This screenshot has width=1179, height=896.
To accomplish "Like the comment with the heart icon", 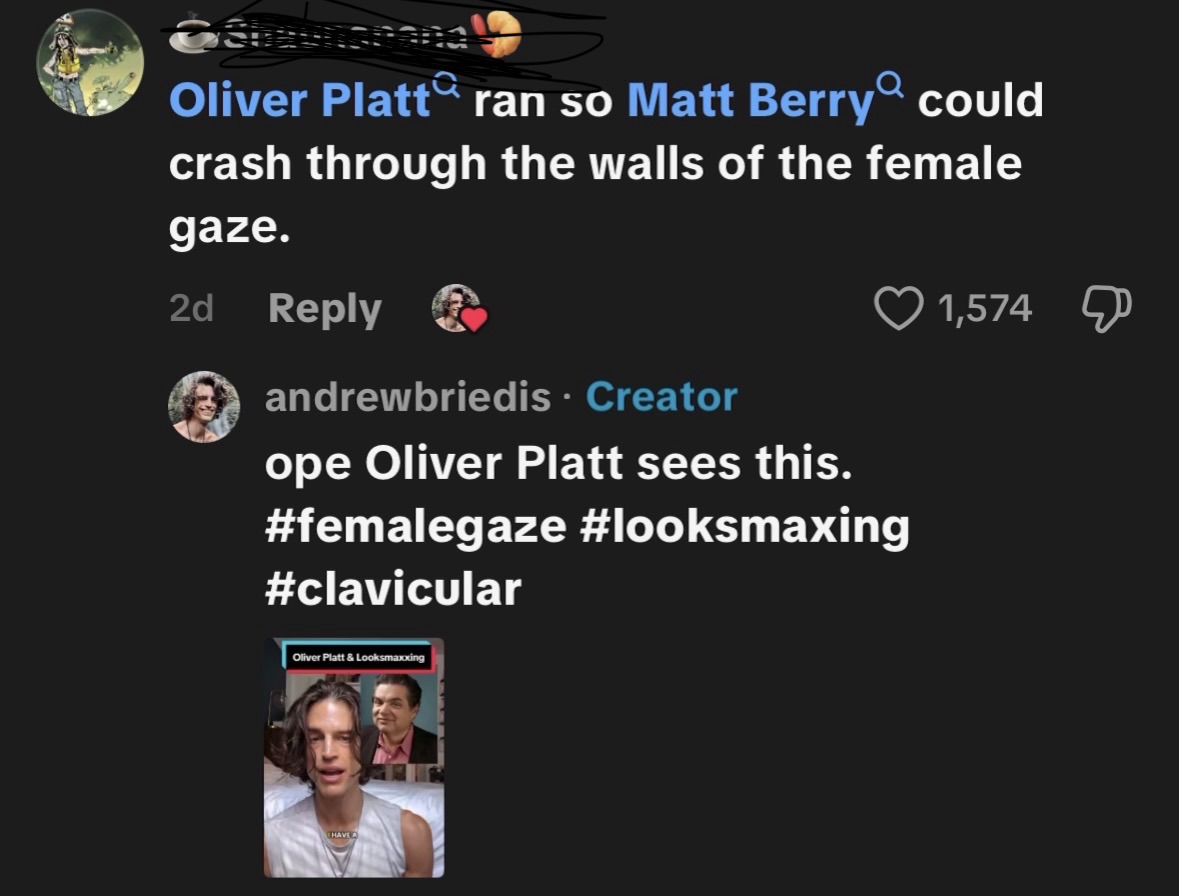I will tap(899, 308).
